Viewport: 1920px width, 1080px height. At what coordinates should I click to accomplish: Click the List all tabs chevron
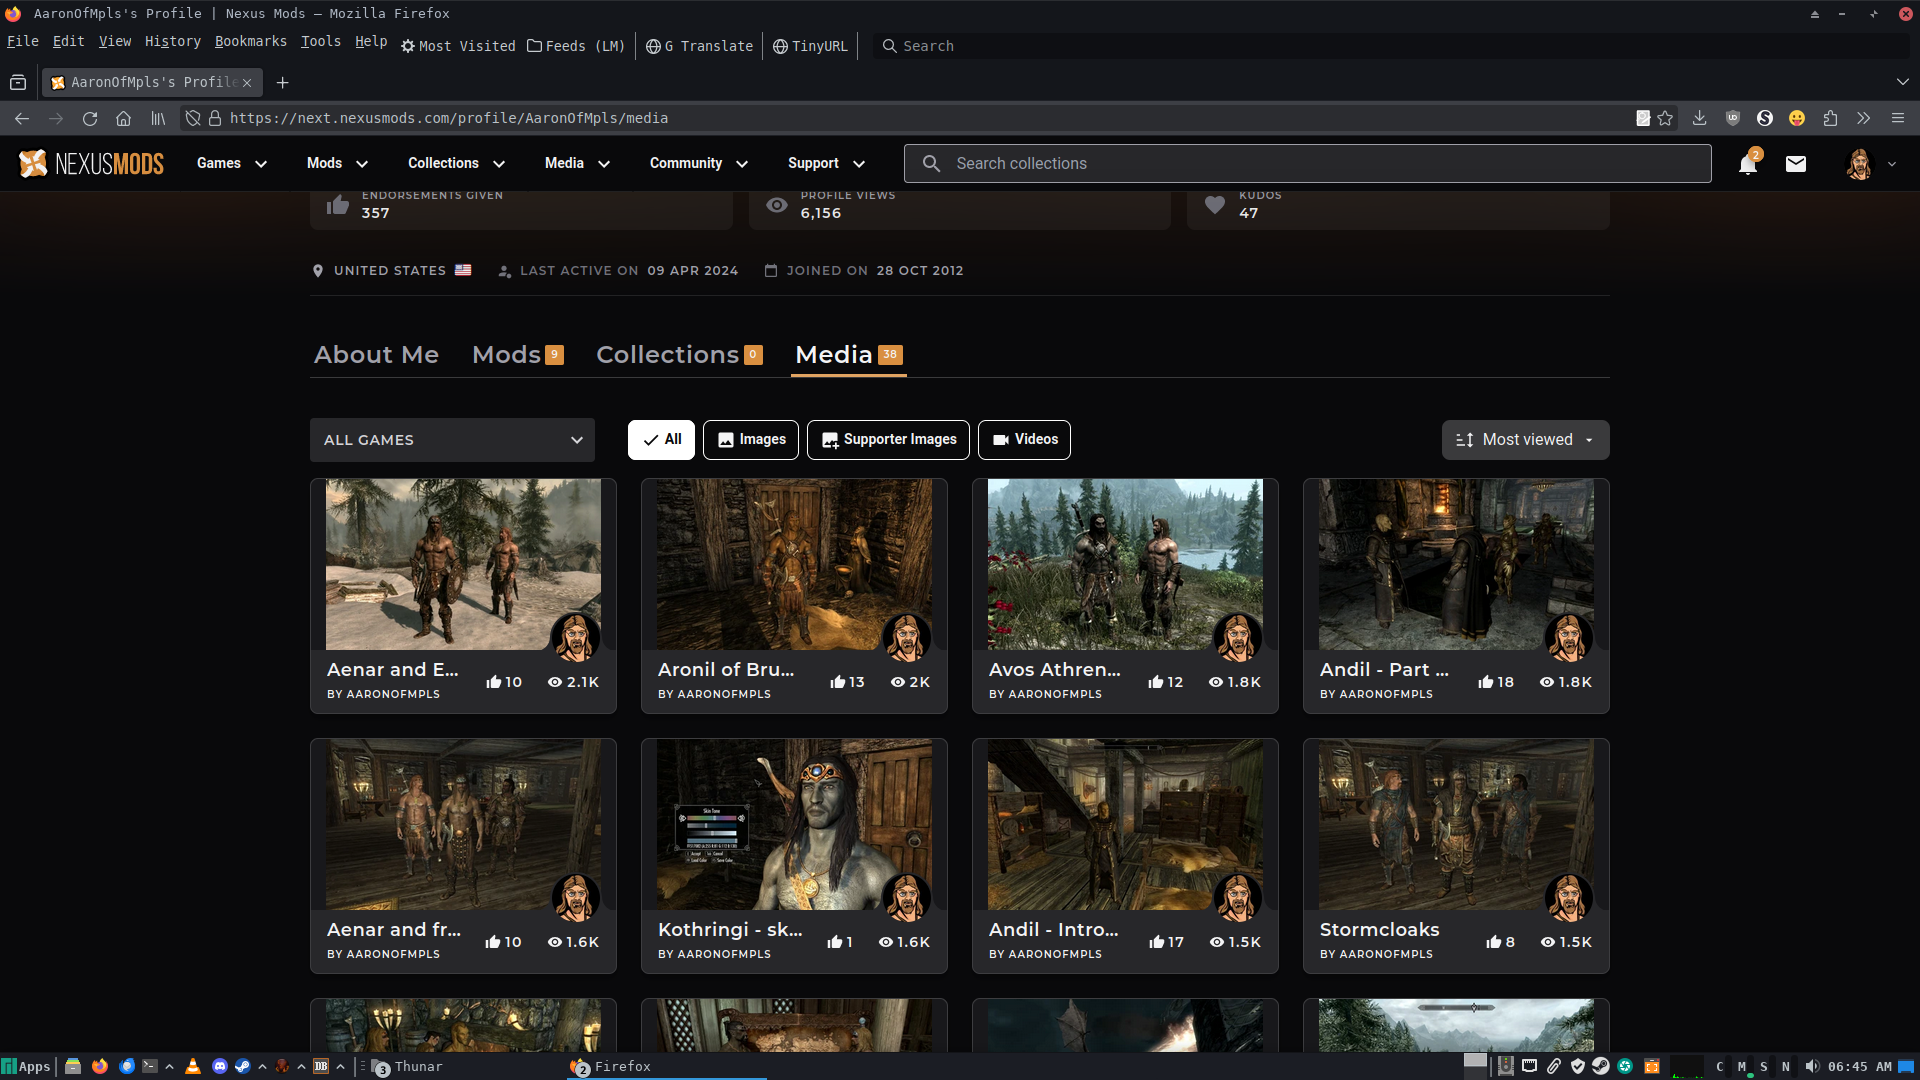1902,82
